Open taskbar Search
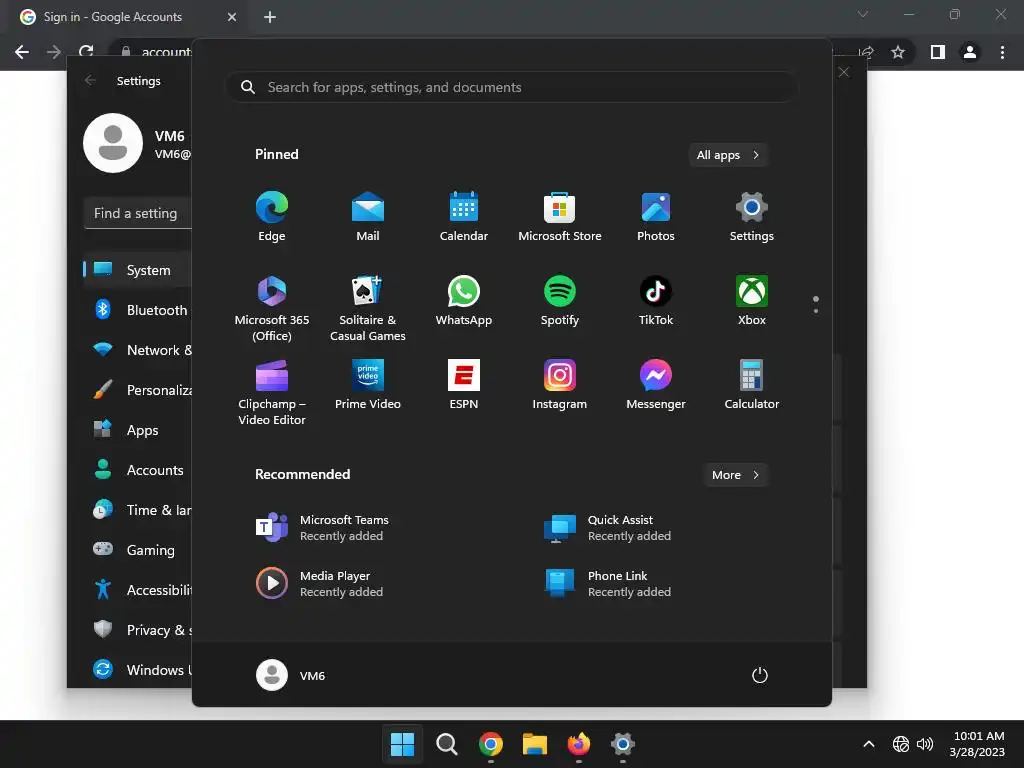Image resolution: width=1024 pixels, height=768 pixels. tap(447, 744)
